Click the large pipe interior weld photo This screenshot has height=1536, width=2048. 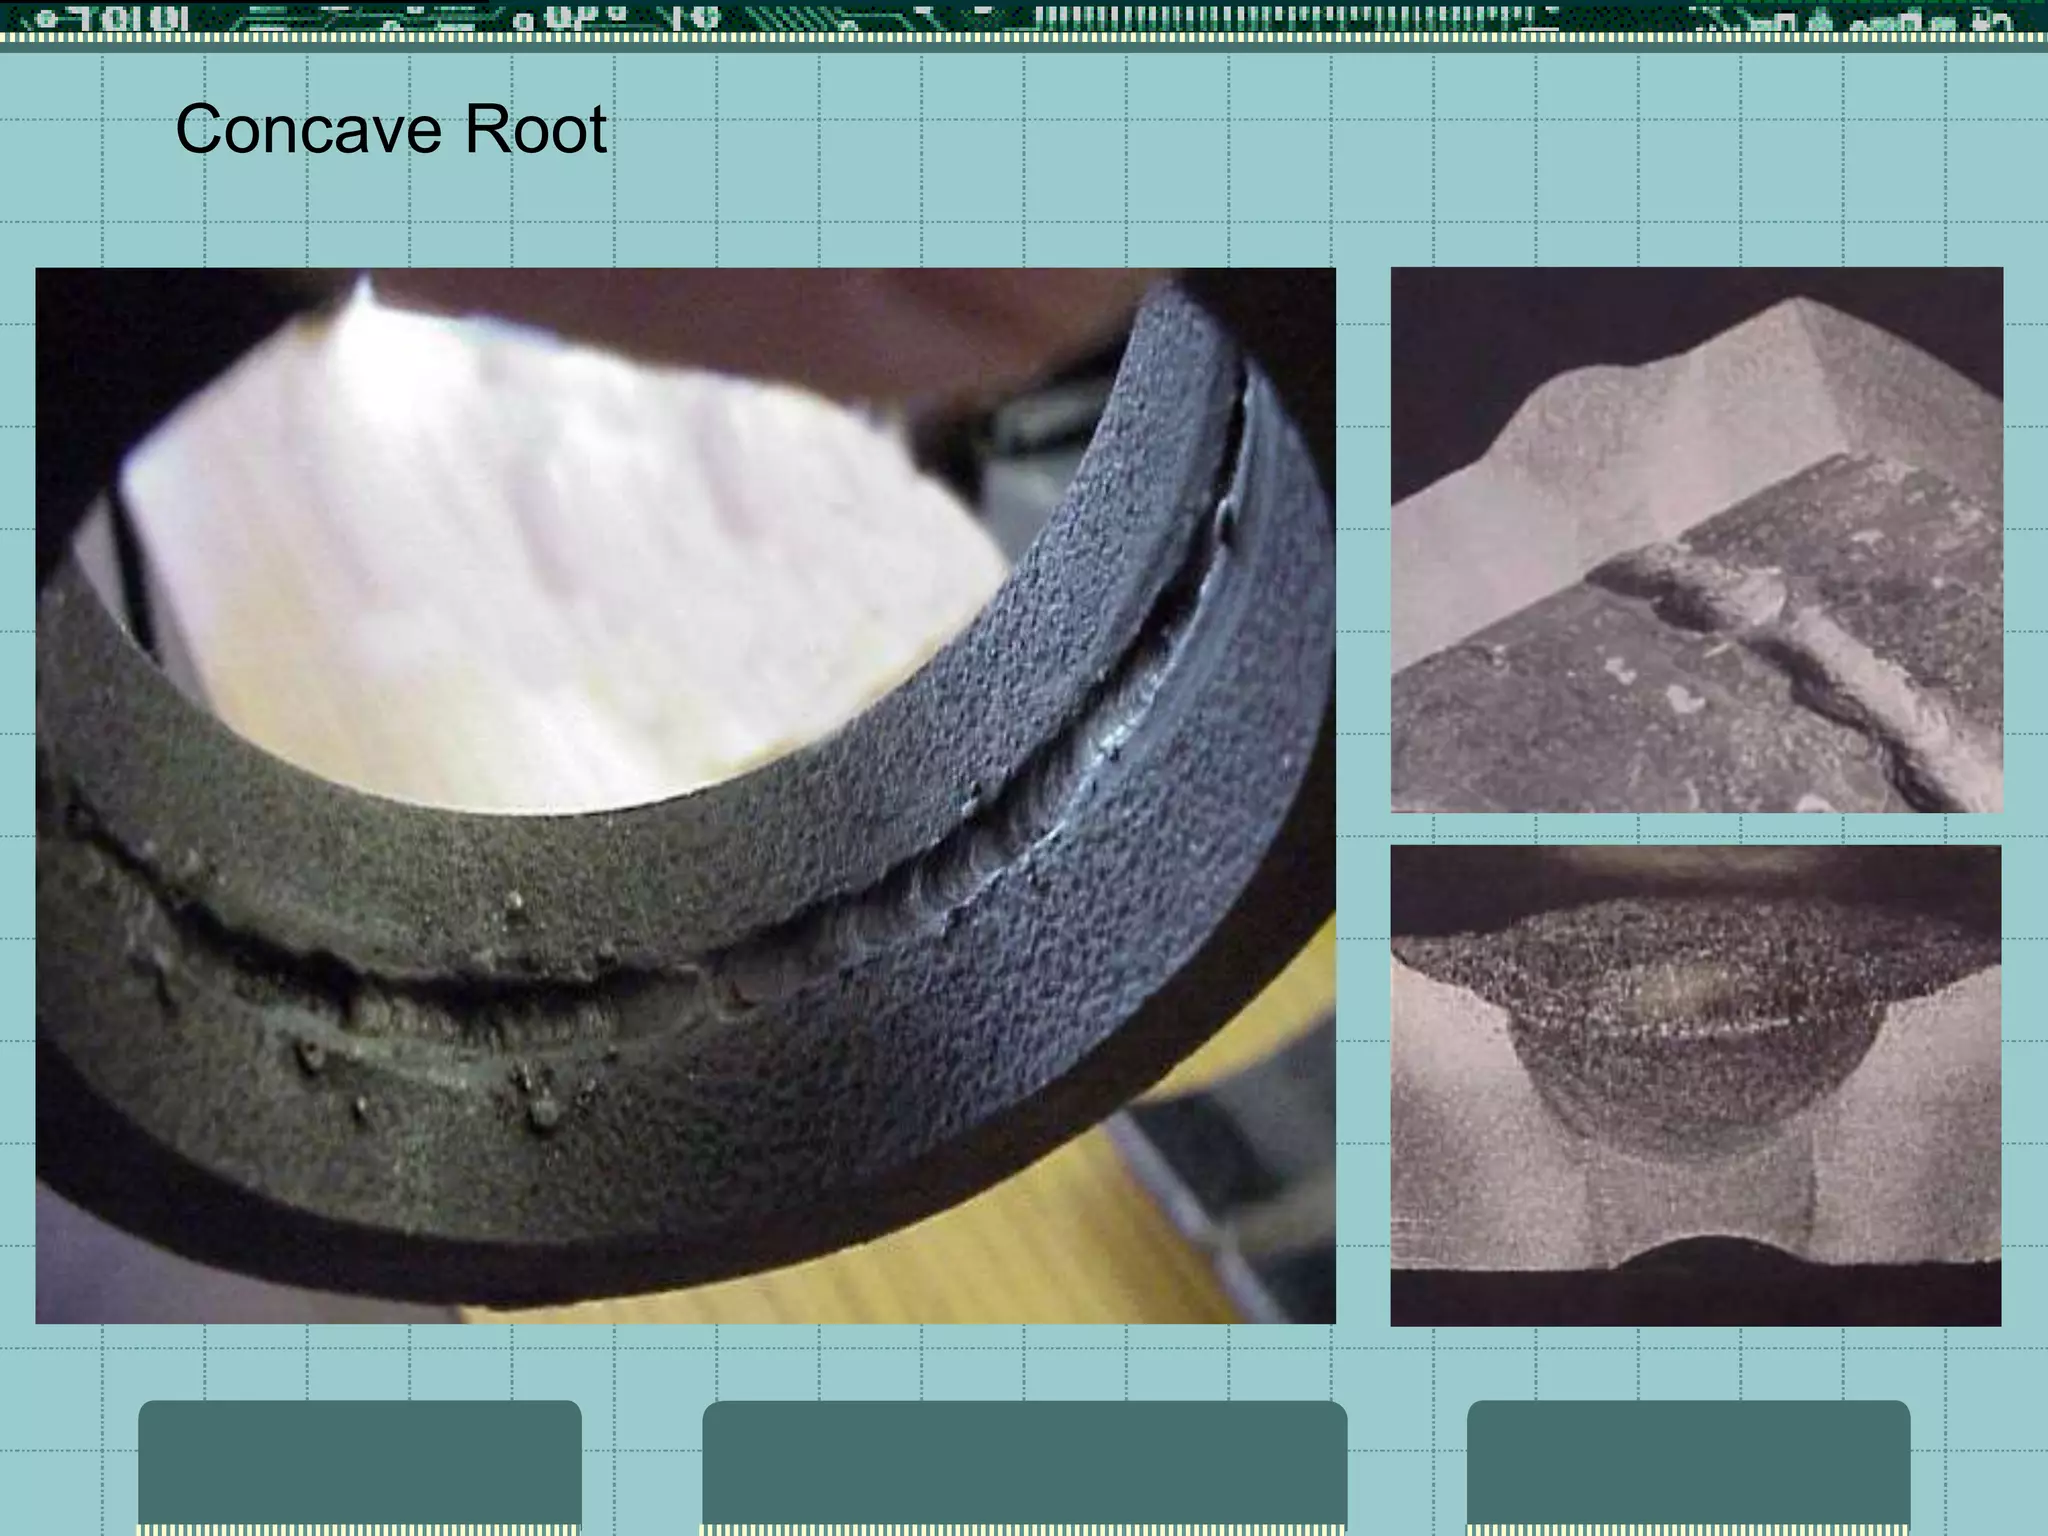685,796
